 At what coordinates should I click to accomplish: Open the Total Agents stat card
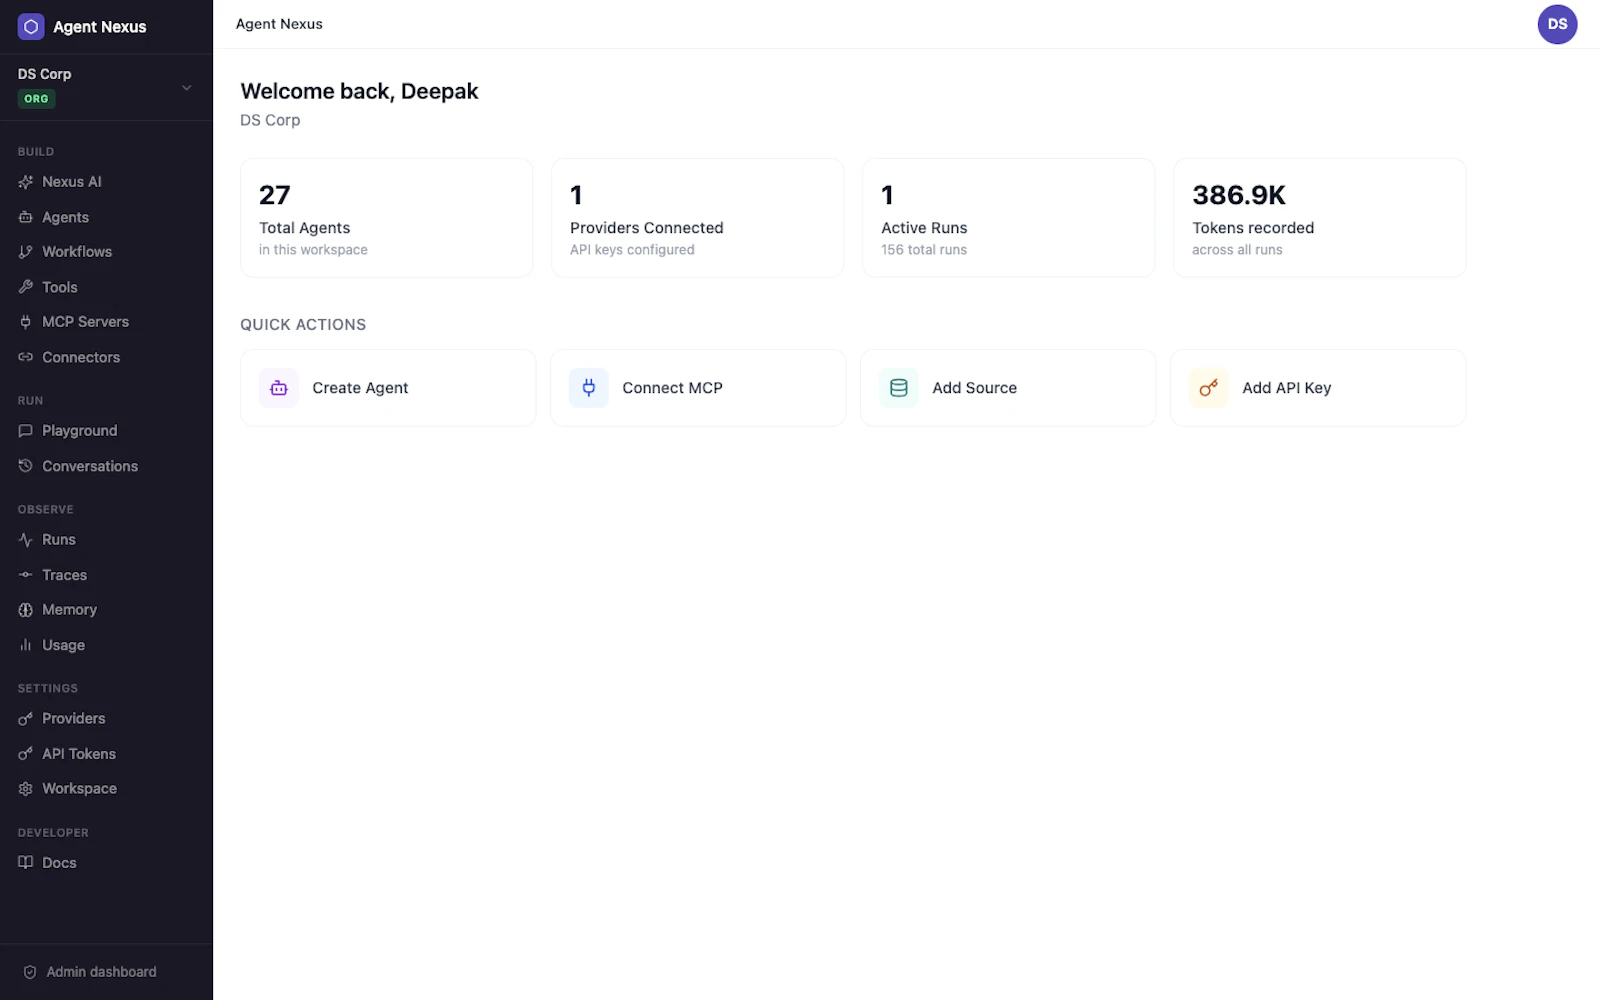[x=387, y=218]
